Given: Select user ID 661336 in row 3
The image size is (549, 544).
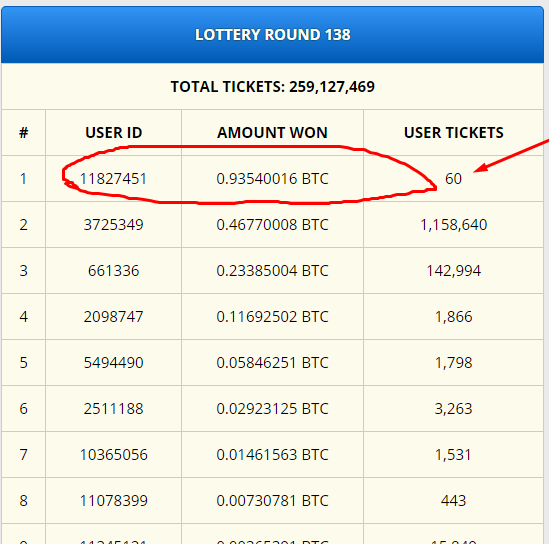Looking at the screenshot, I should 113,271.
